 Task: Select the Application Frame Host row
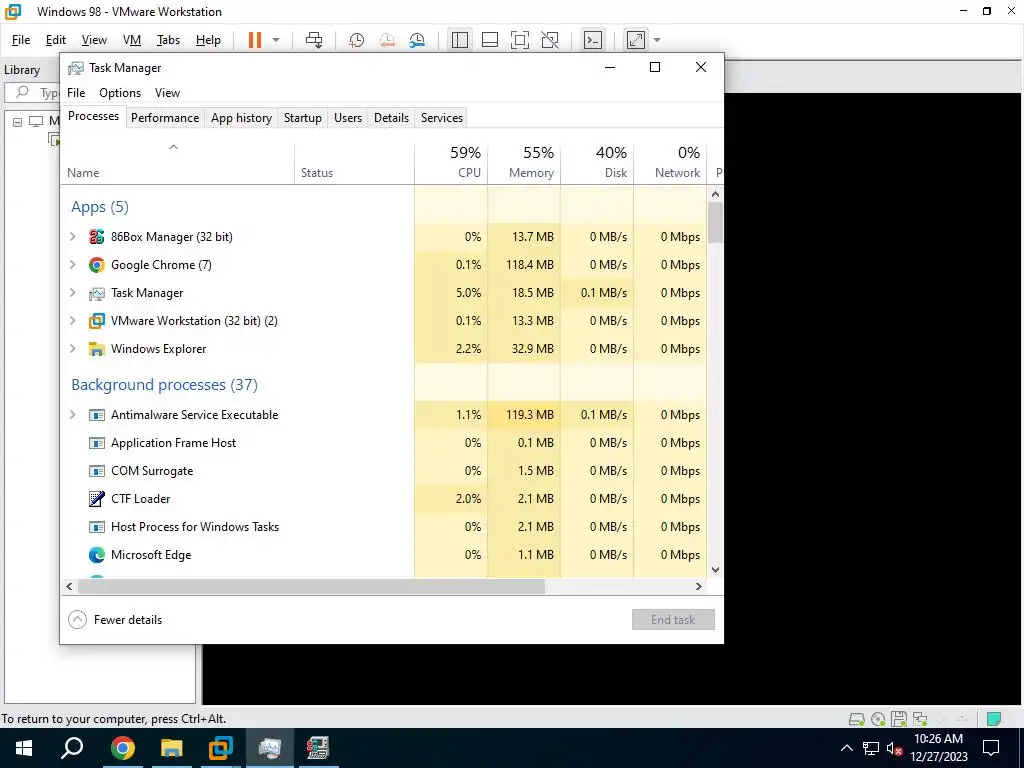pos(384,443)
